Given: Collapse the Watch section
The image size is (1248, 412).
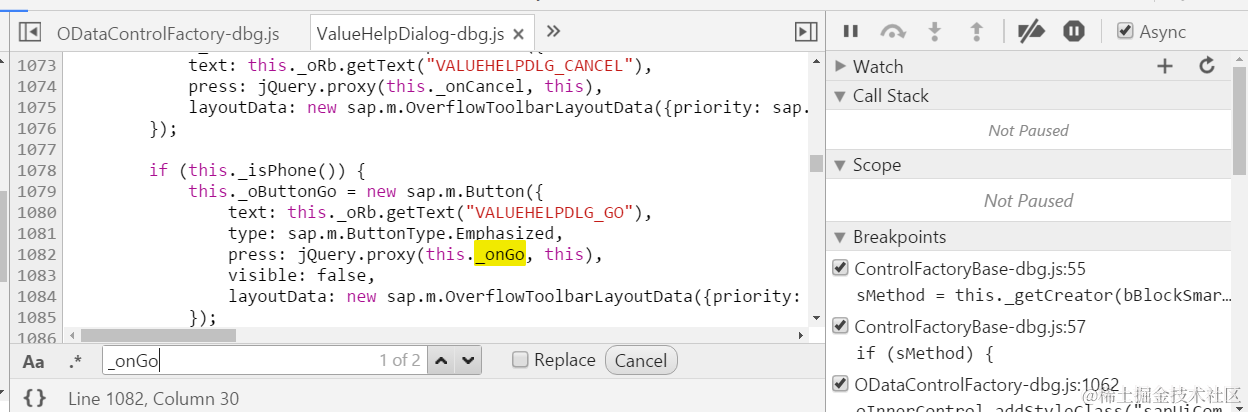Looking at the screenshot, I should (x=840, y=66).
